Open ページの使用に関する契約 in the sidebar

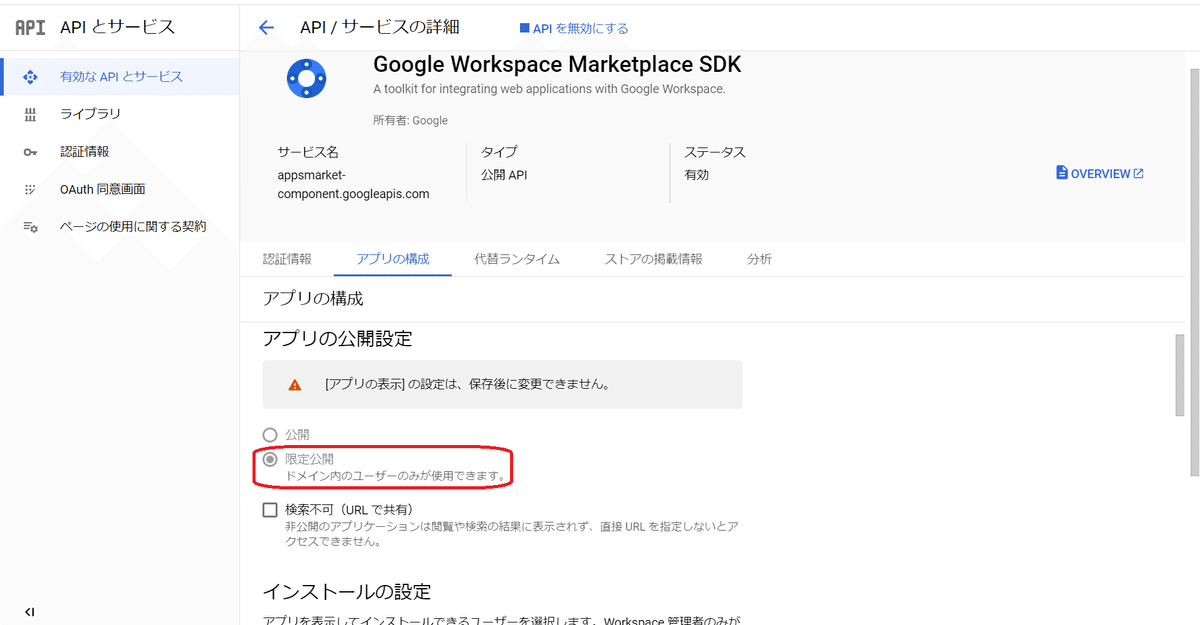coord(120,227)
